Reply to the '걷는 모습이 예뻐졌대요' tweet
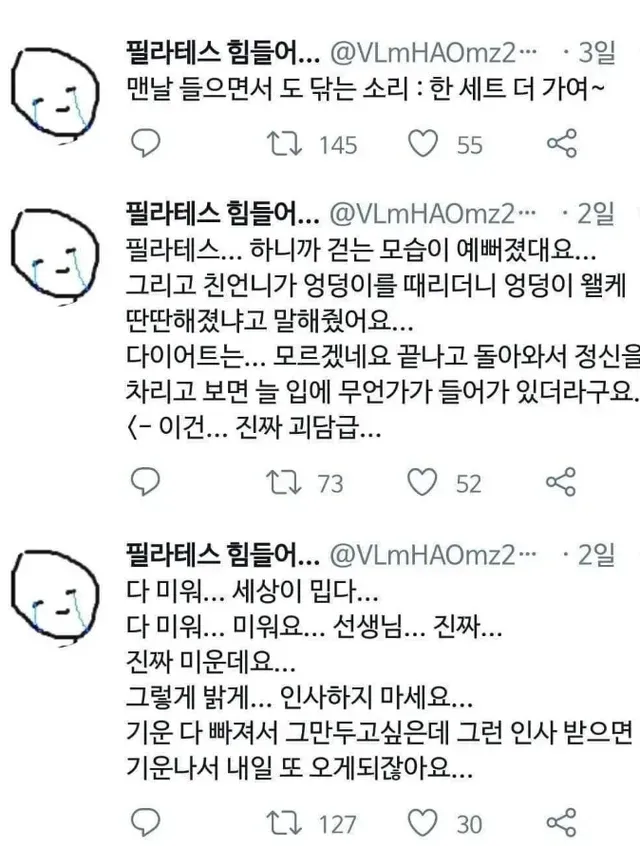Screen dimensions: 640x846 146,481
